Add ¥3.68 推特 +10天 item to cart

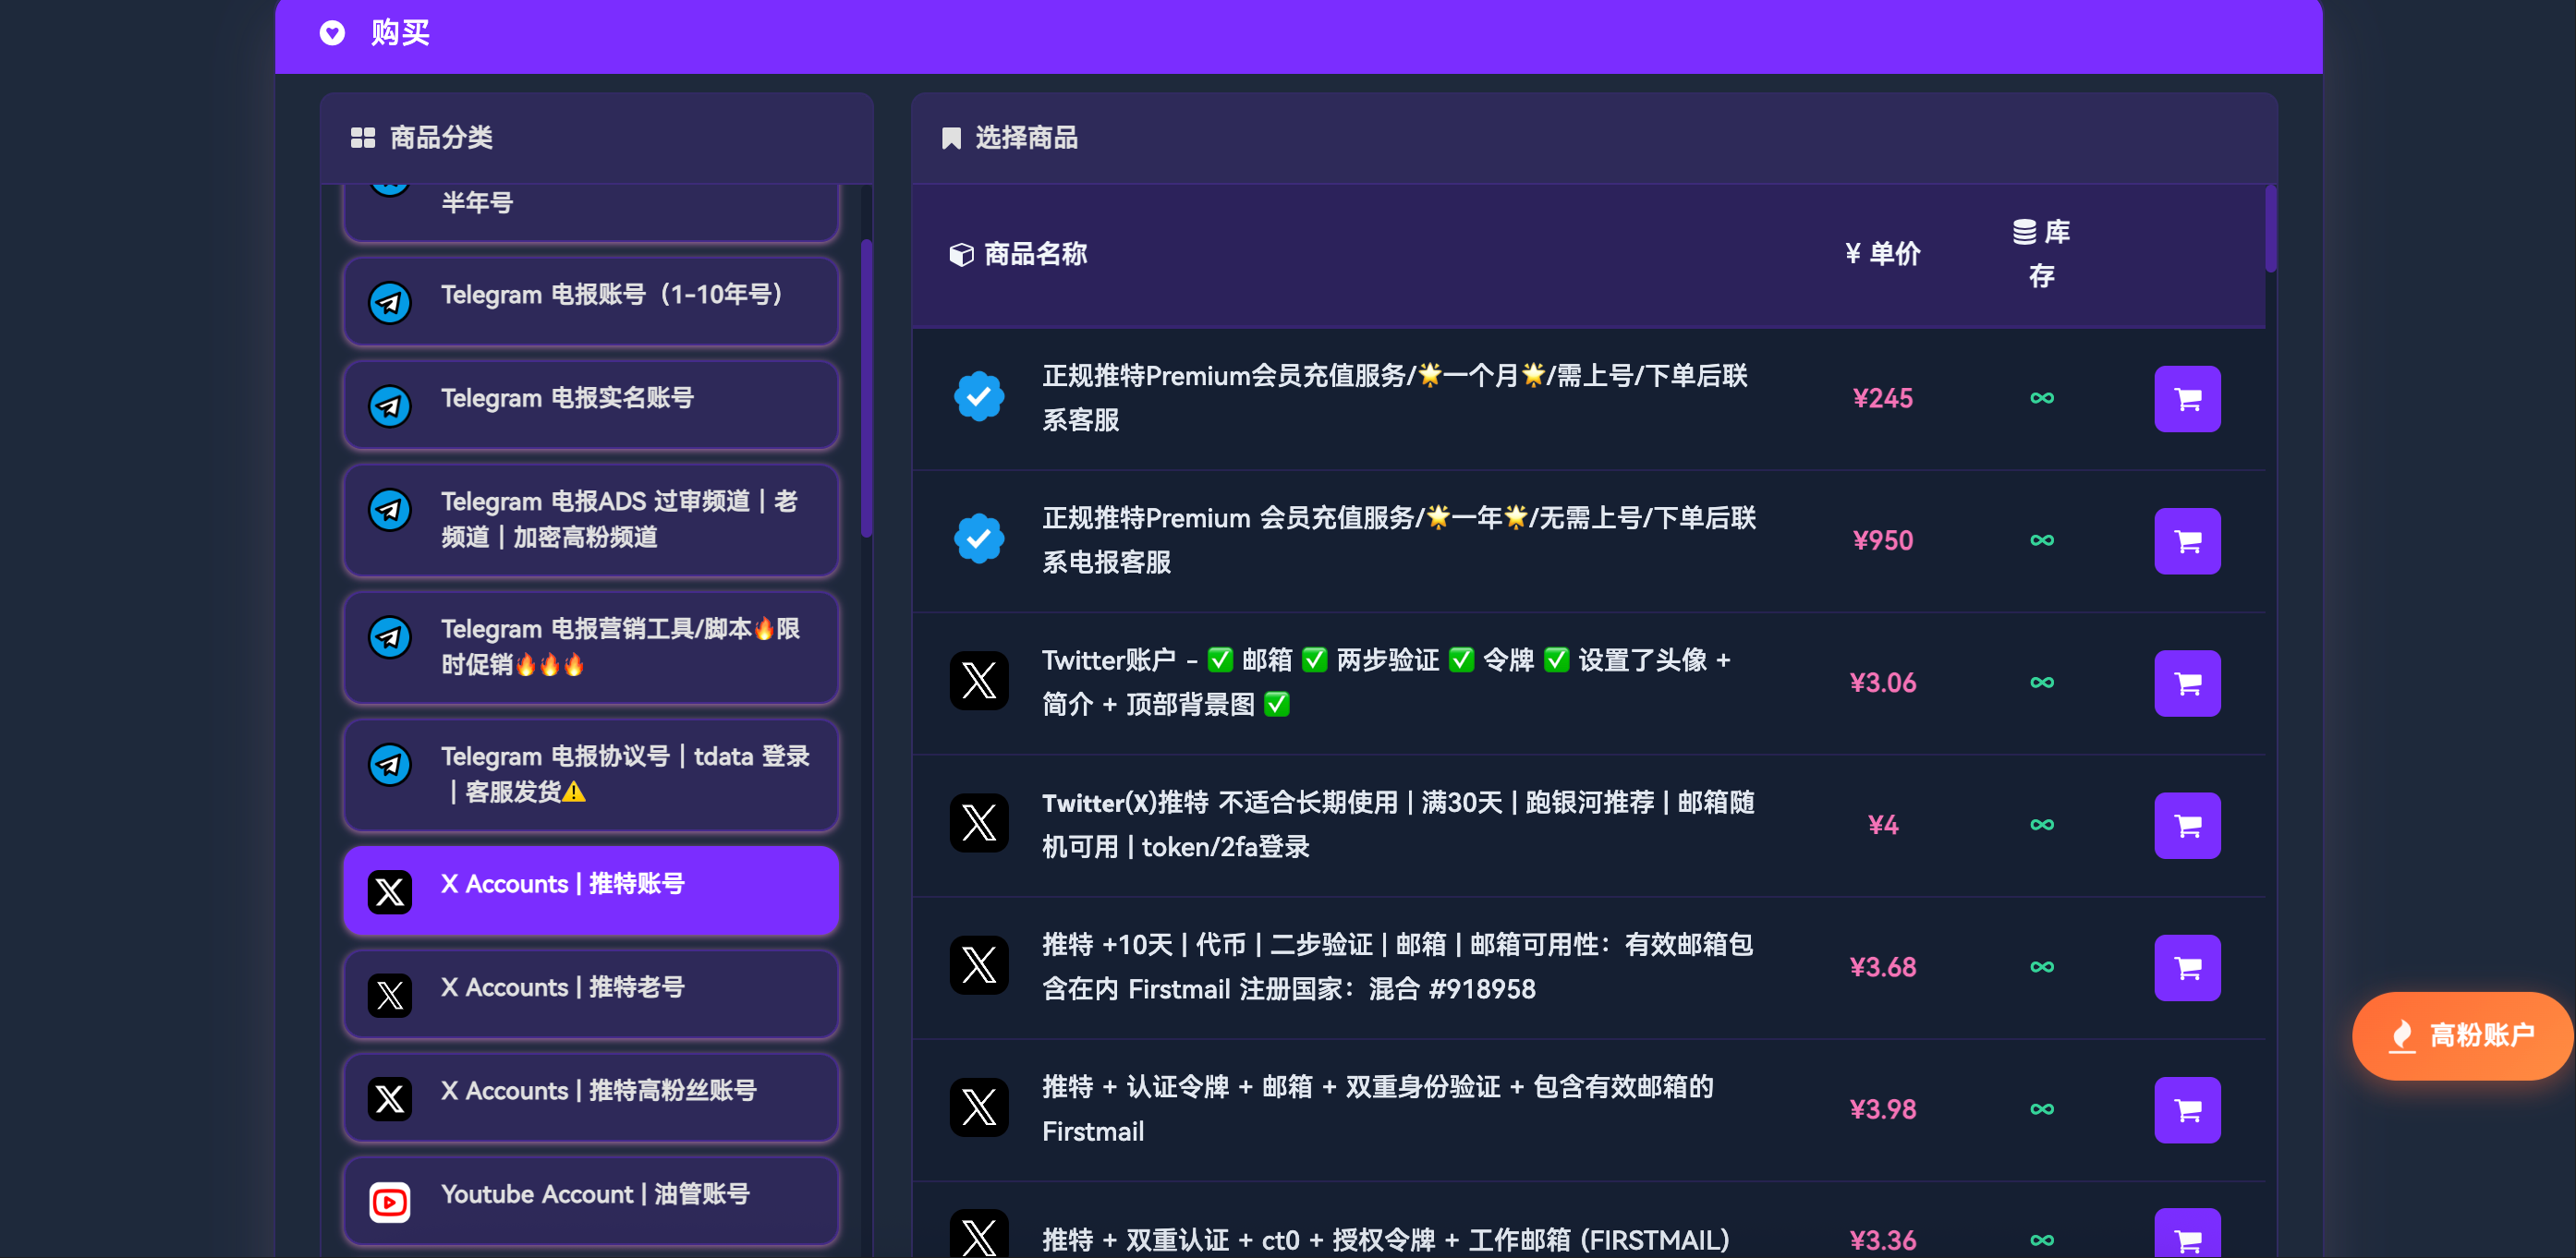(x=2186, y=967)
